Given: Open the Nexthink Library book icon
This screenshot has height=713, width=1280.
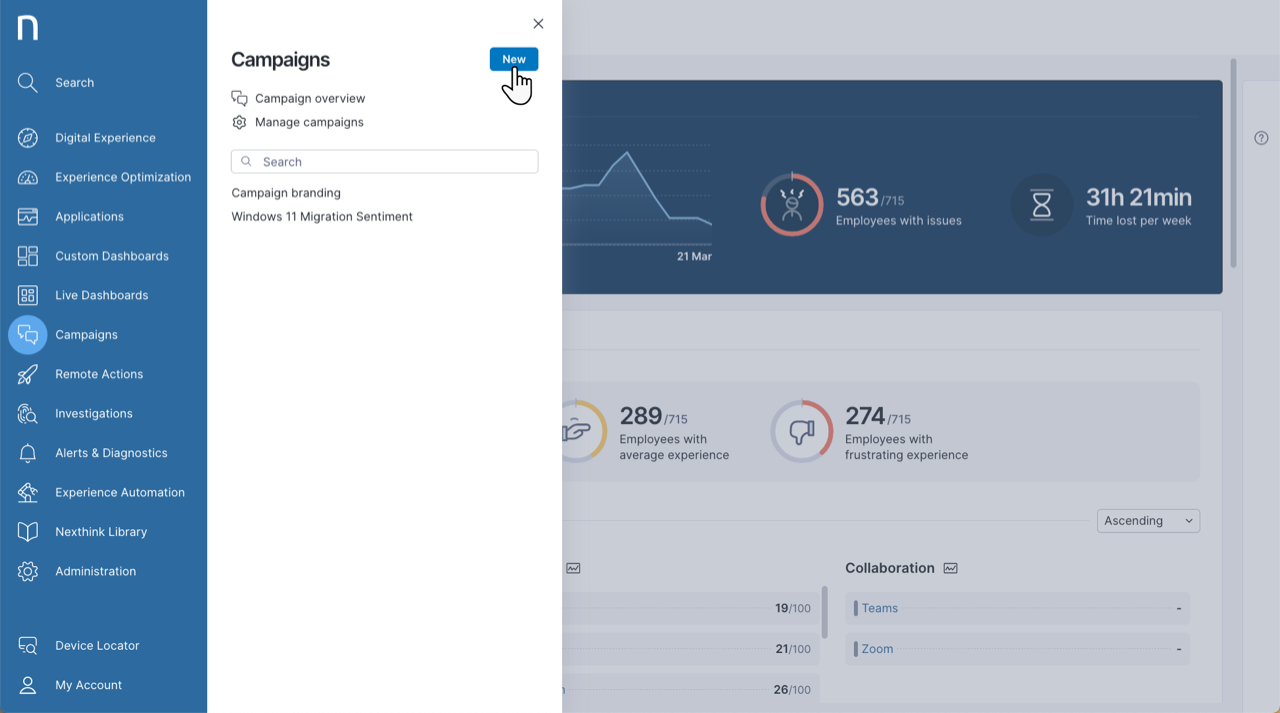Looking at the screenshot, I should tap(28, 532).
